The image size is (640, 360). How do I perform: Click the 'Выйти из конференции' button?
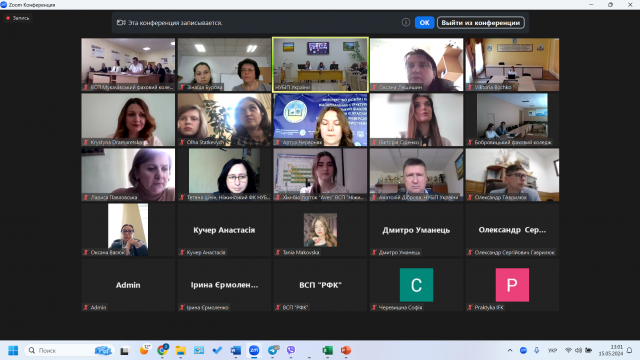tap(481, 22)
